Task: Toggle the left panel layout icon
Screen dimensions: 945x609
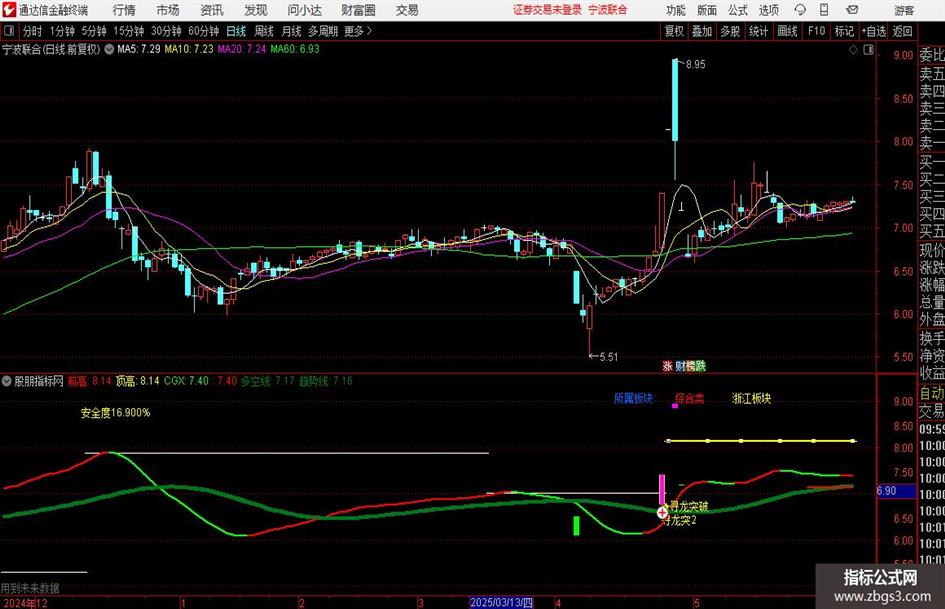Action: [8, 31]
